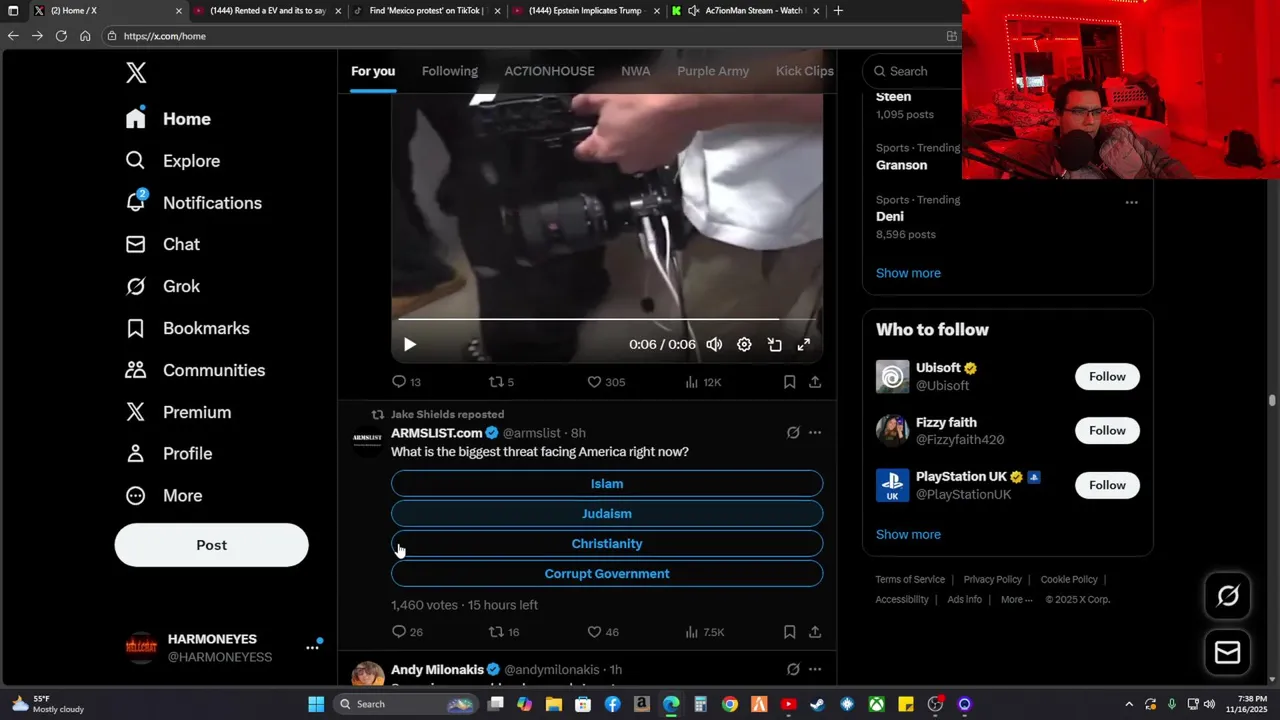Show more trending topics
Viewport: 1280px width, 720px height.
click(x=908, y=273)
